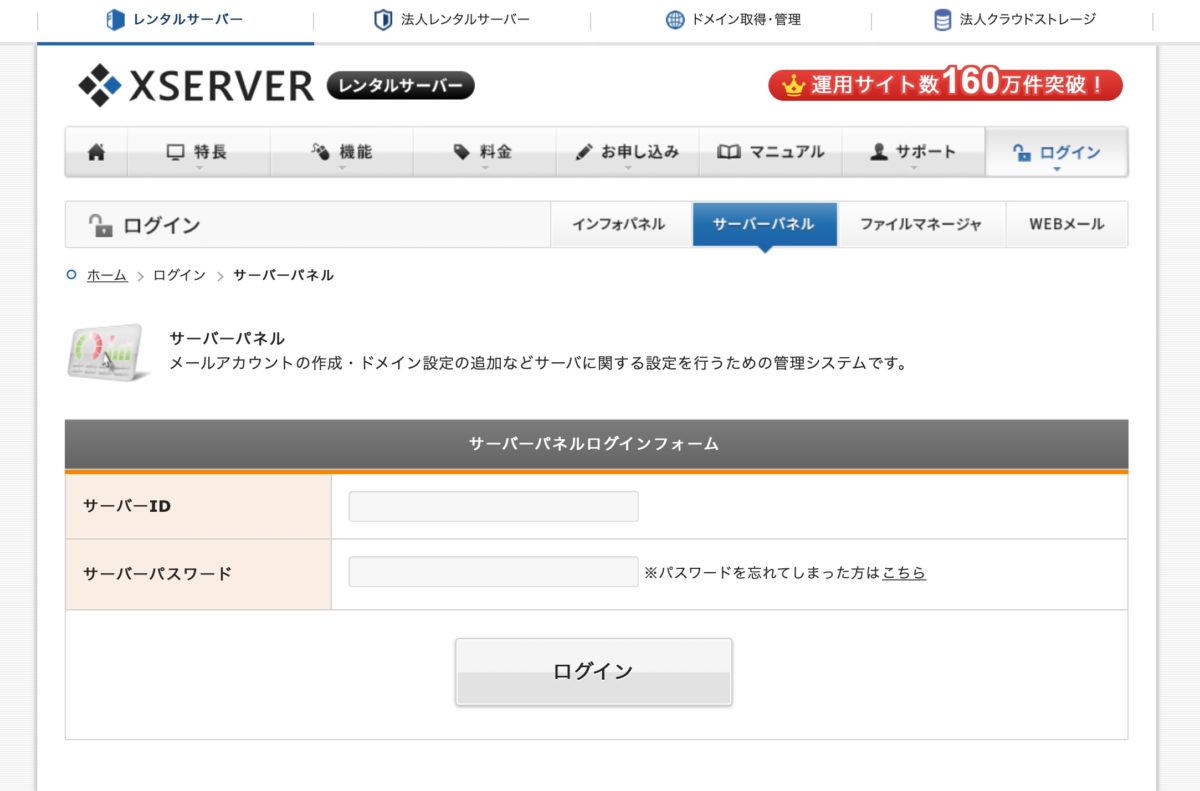Open the こちら password reset link
This screenshot has width=1200, height=791.
904,573
